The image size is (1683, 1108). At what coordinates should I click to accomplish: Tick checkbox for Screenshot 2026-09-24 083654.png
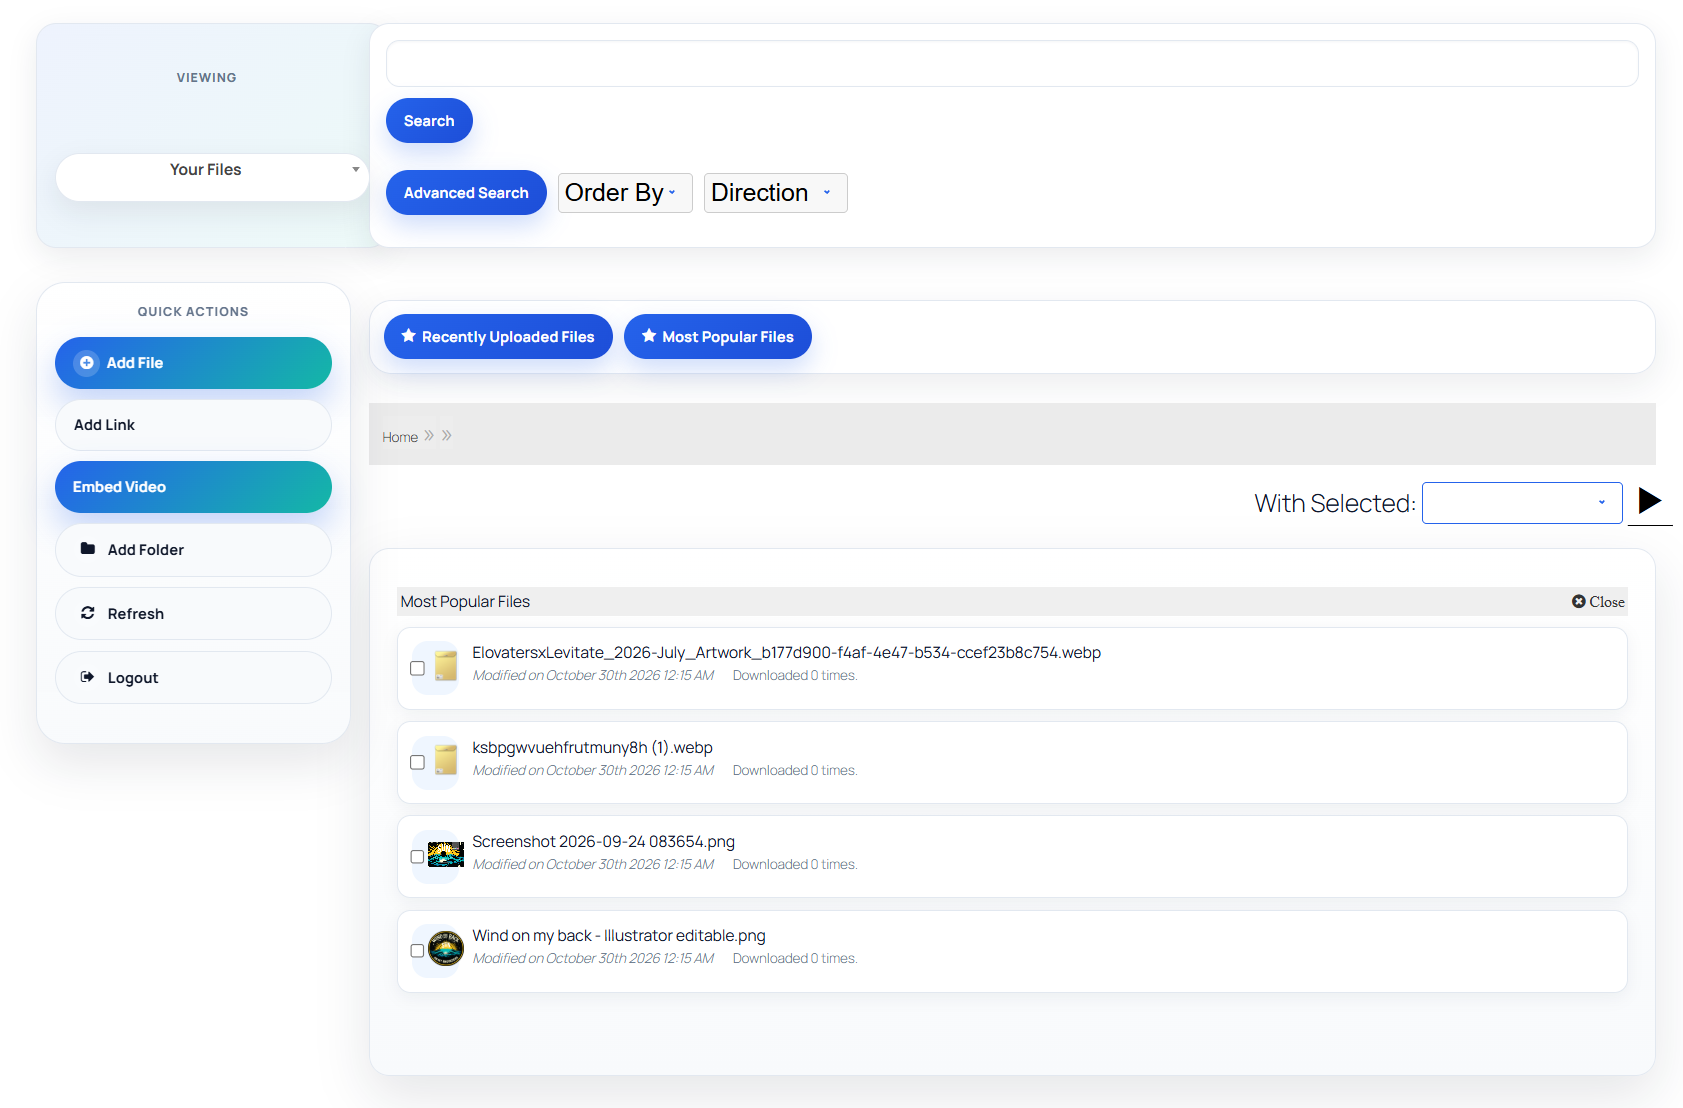coord(418,857)
